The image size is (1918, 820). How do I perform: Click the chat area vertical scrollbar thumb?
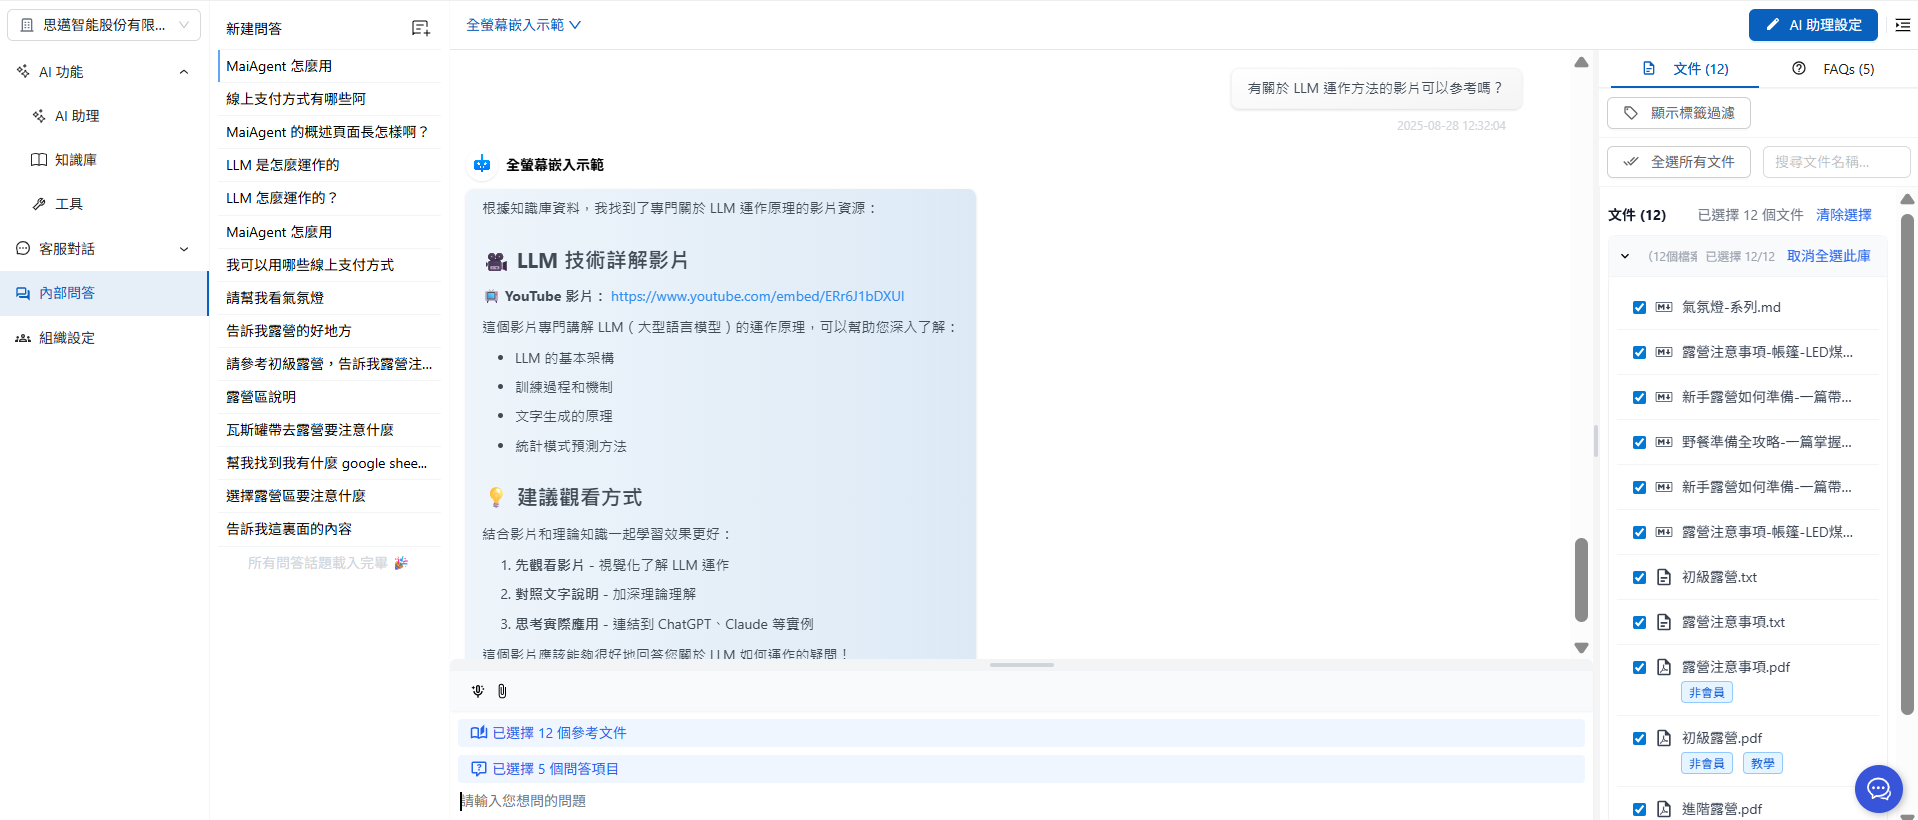click(1581, 580)
